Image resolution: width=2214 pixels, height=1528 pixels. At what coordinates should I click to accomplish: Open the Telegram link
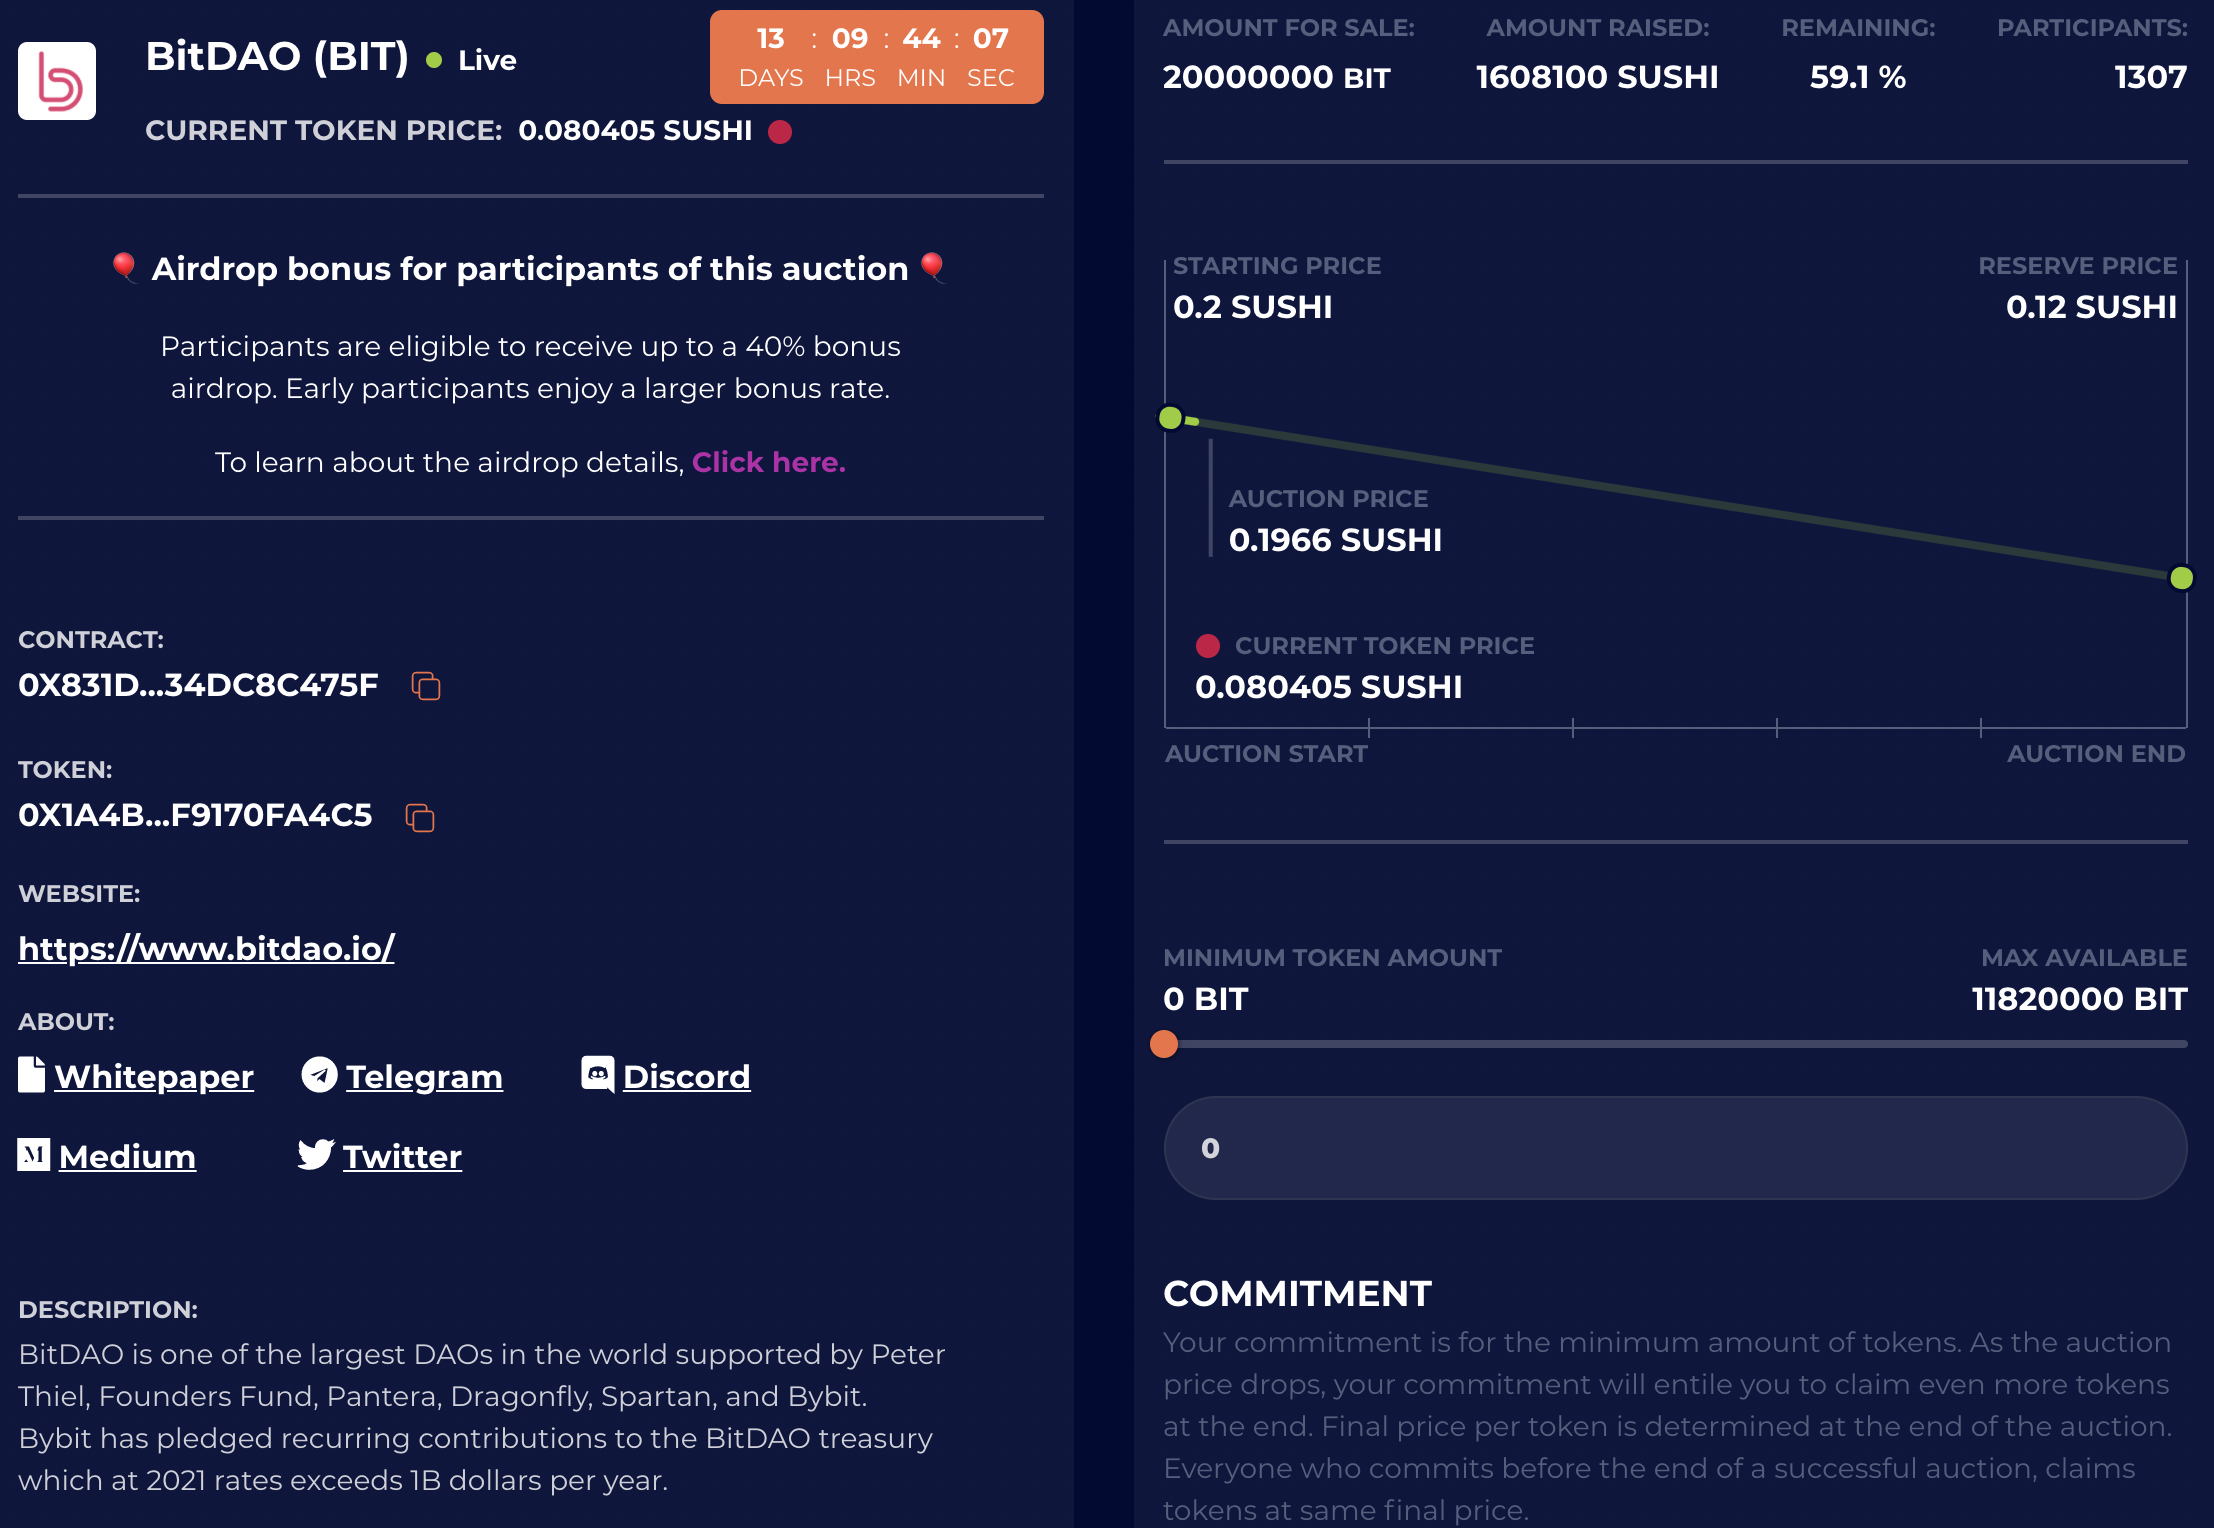[424, 1076]
